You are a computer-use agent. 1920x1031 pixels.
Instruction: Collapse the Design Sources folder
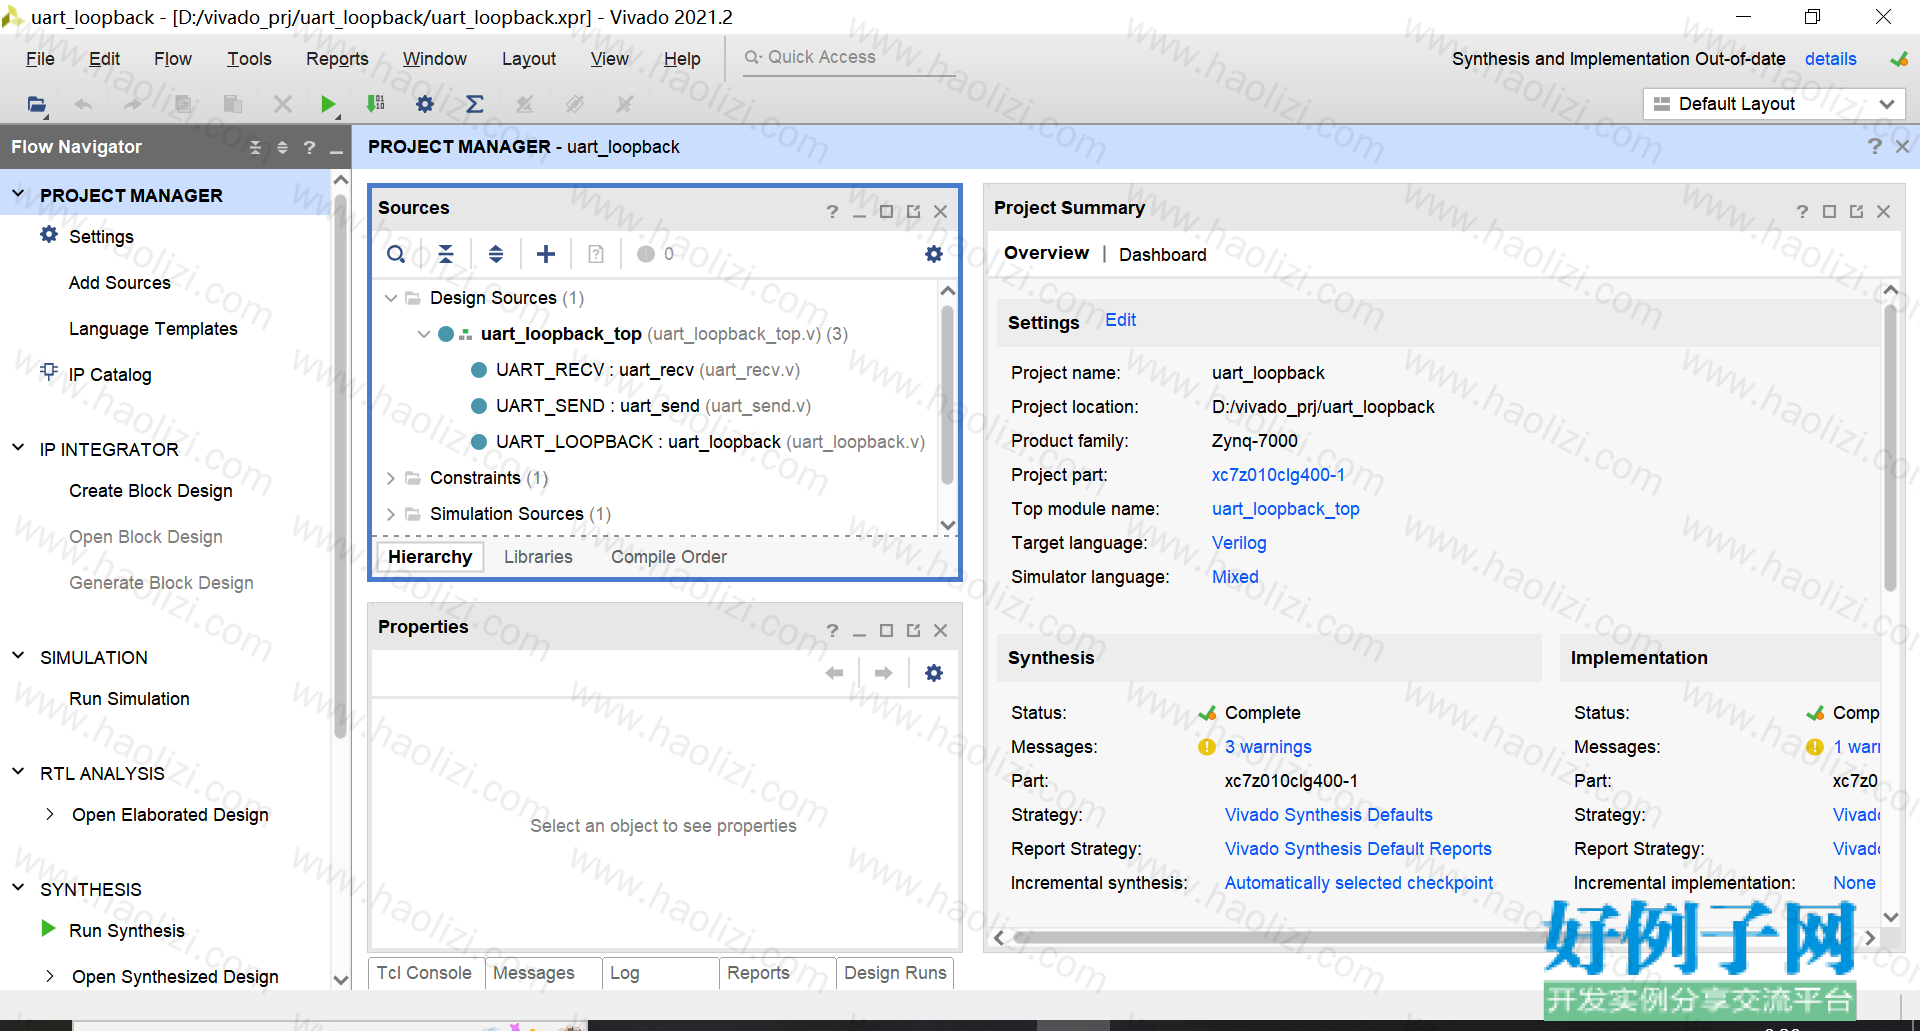[391, 298]
